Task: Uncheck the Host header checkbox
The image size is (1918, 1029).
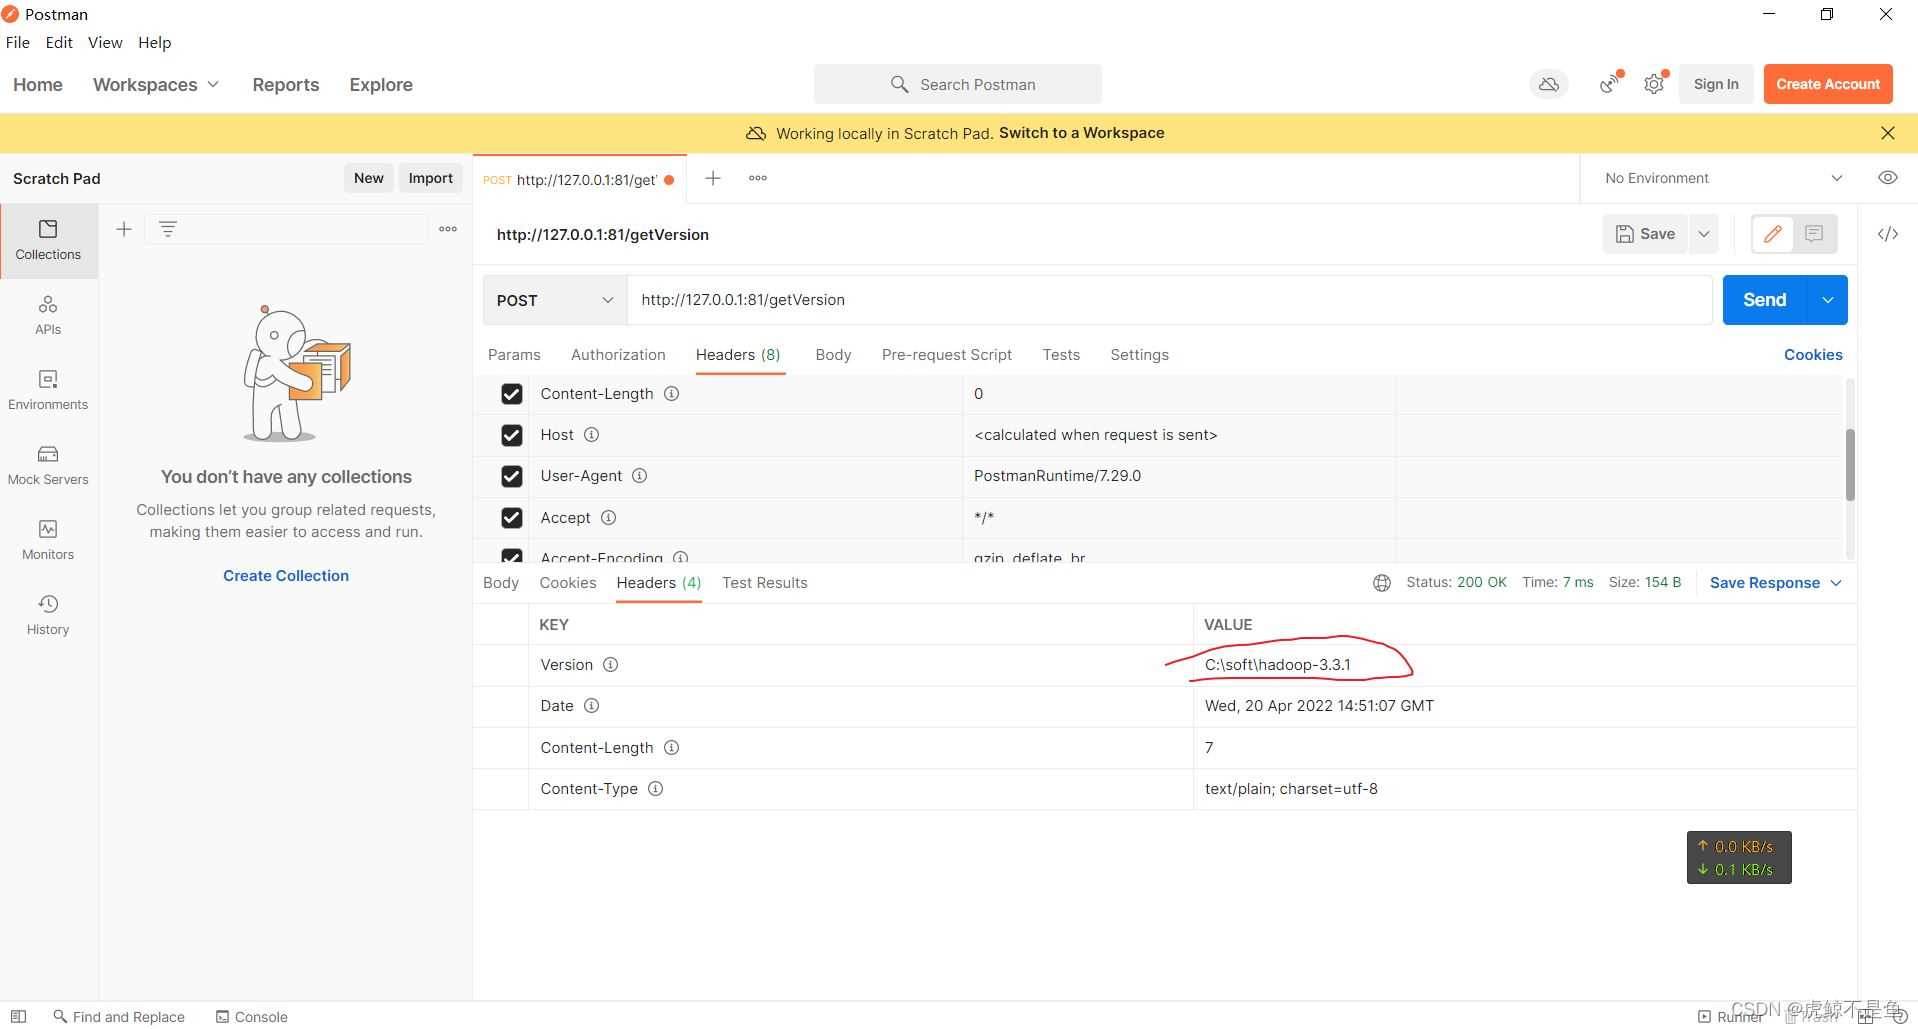Action: (512, 435)
